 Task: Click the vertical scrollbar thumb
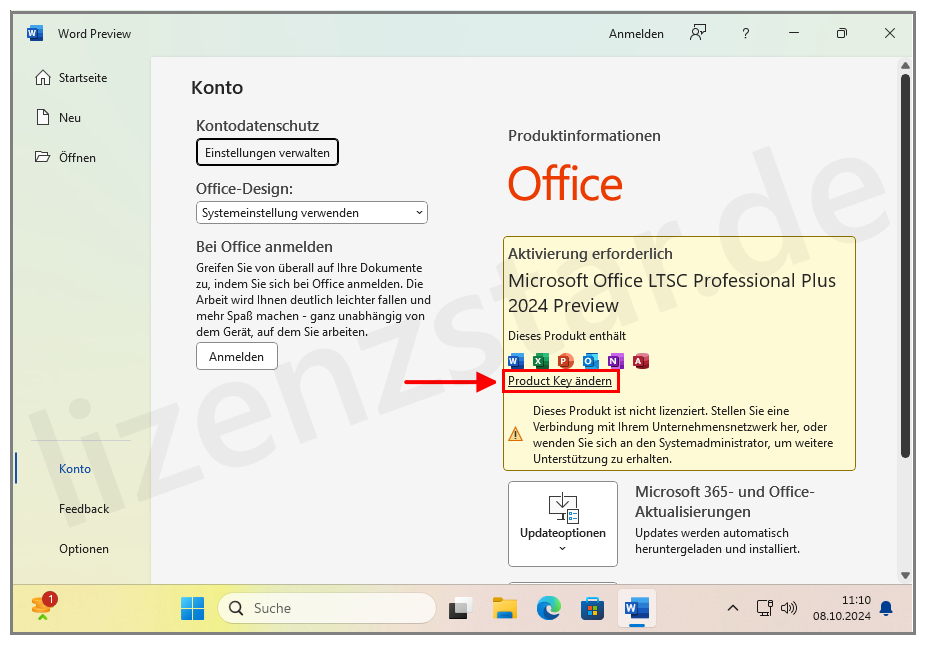pos(905,265)
